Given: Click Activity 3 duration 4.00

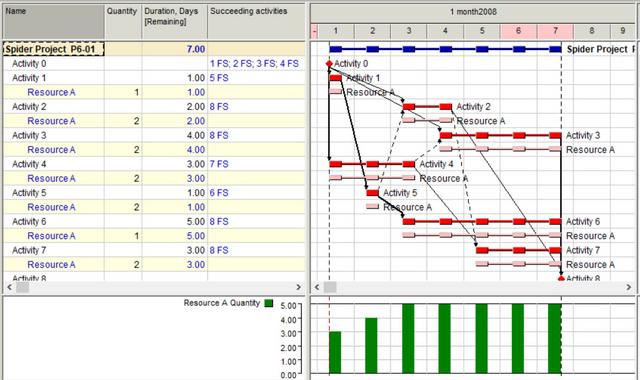Looking at the screenshot, I should point(196,135).
